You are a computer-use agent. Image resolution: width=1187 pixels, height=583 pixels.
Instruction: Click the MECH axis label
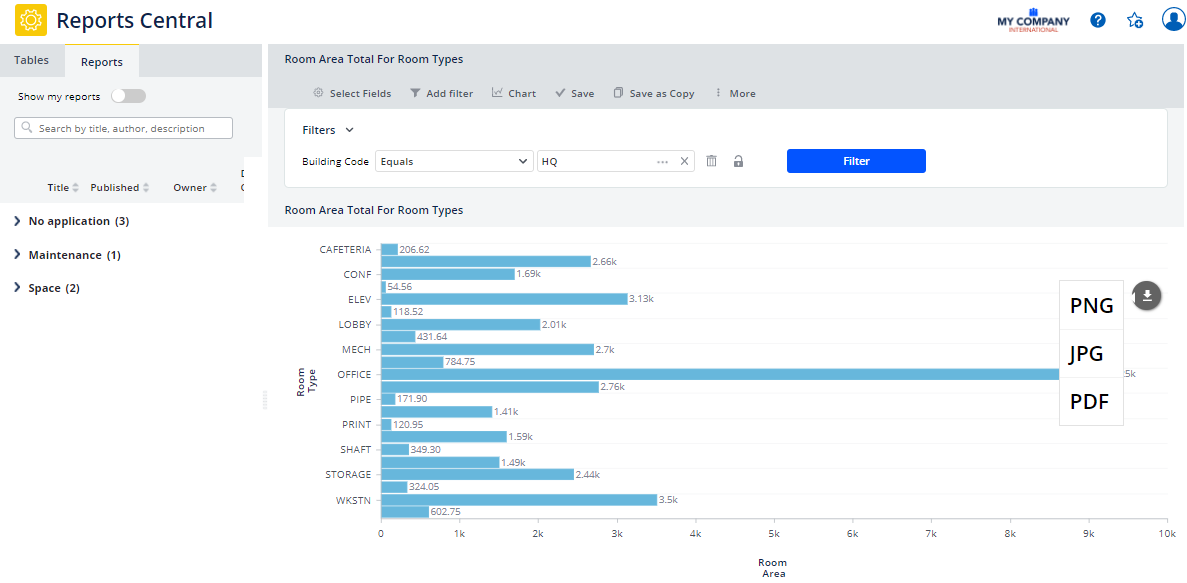click(x=356, y=349)
